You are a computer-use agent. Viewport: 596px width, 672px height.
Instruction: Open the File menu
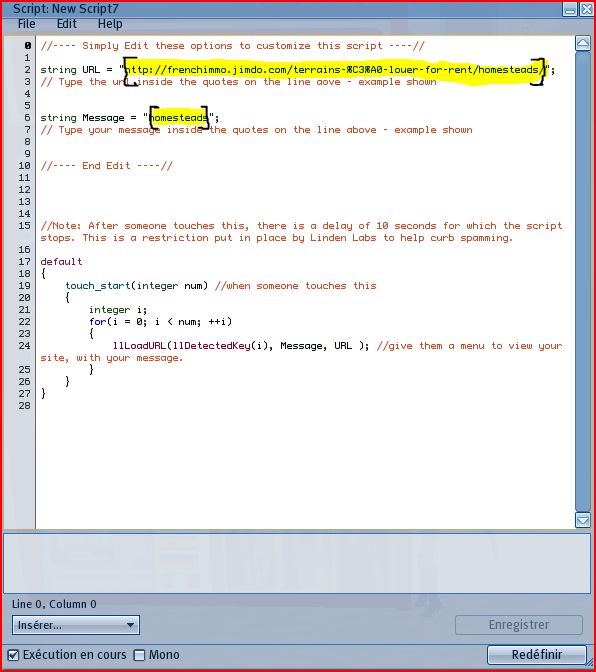point(27,24)
